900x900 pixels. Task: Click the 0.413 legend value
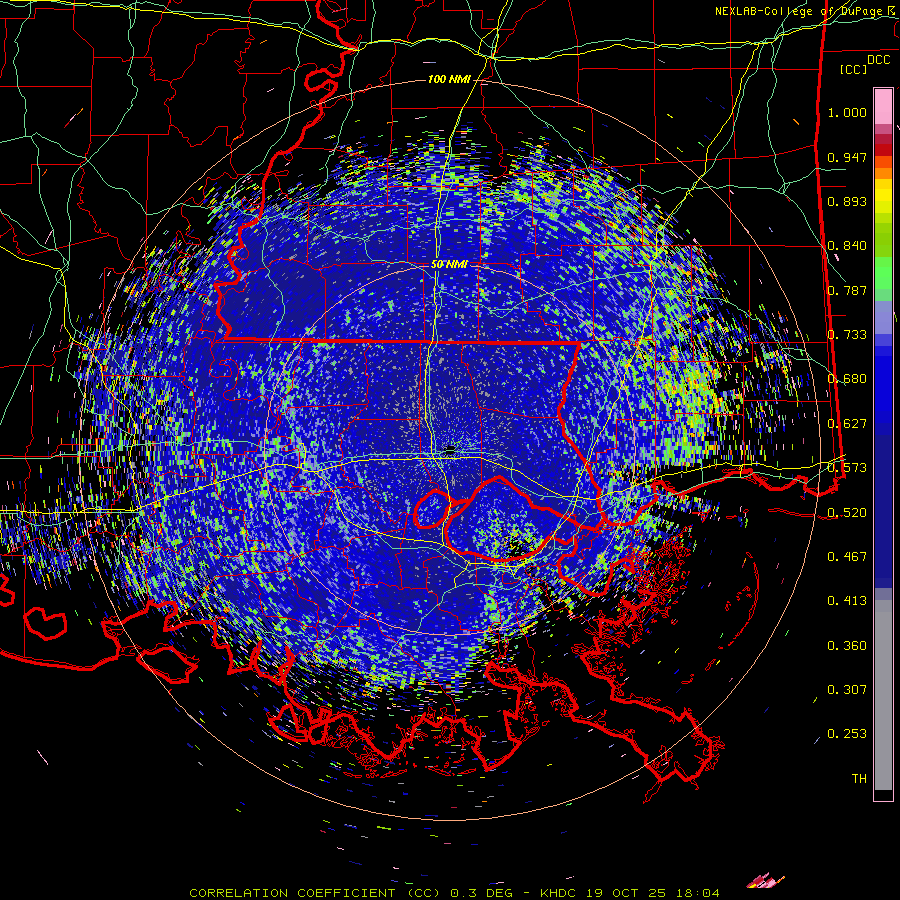pos(847,601)
